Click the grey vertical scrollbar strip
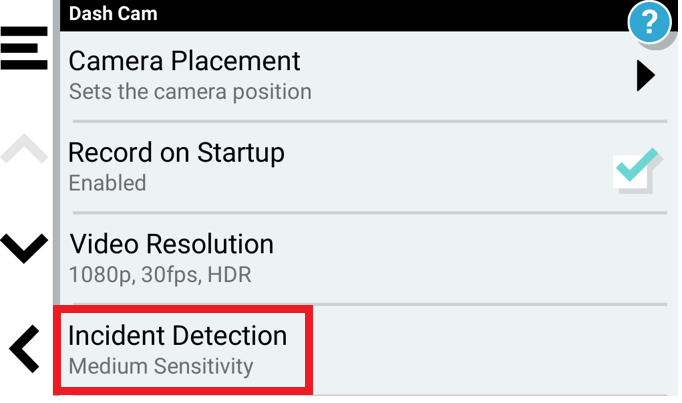Viewport: 682px width, 403px height. point(57,152)
